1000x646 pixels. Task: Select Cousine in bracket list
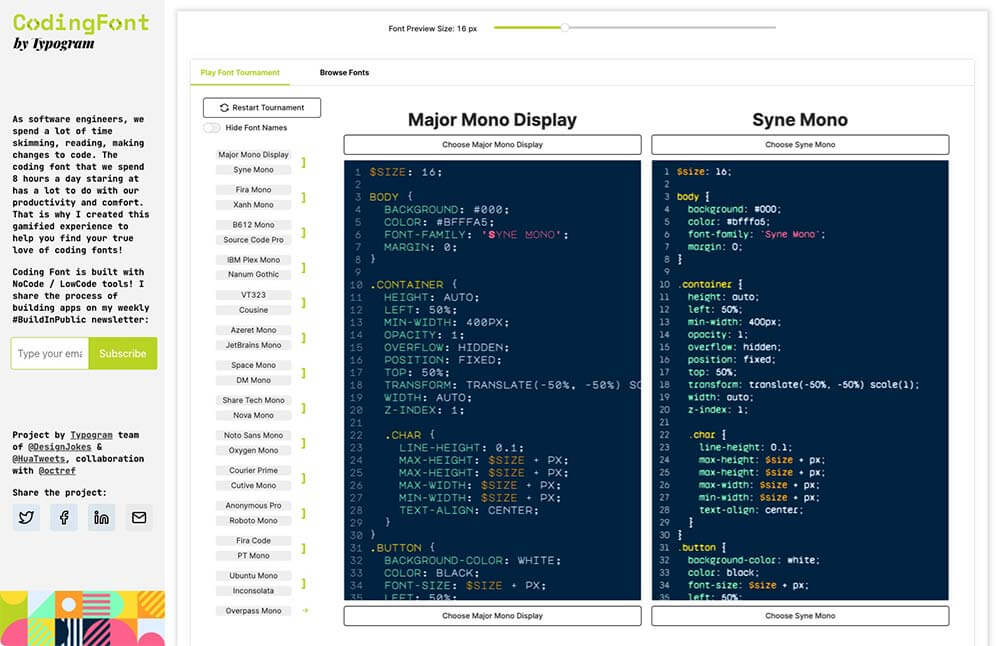pyautogui.click(x=253, y=311)
